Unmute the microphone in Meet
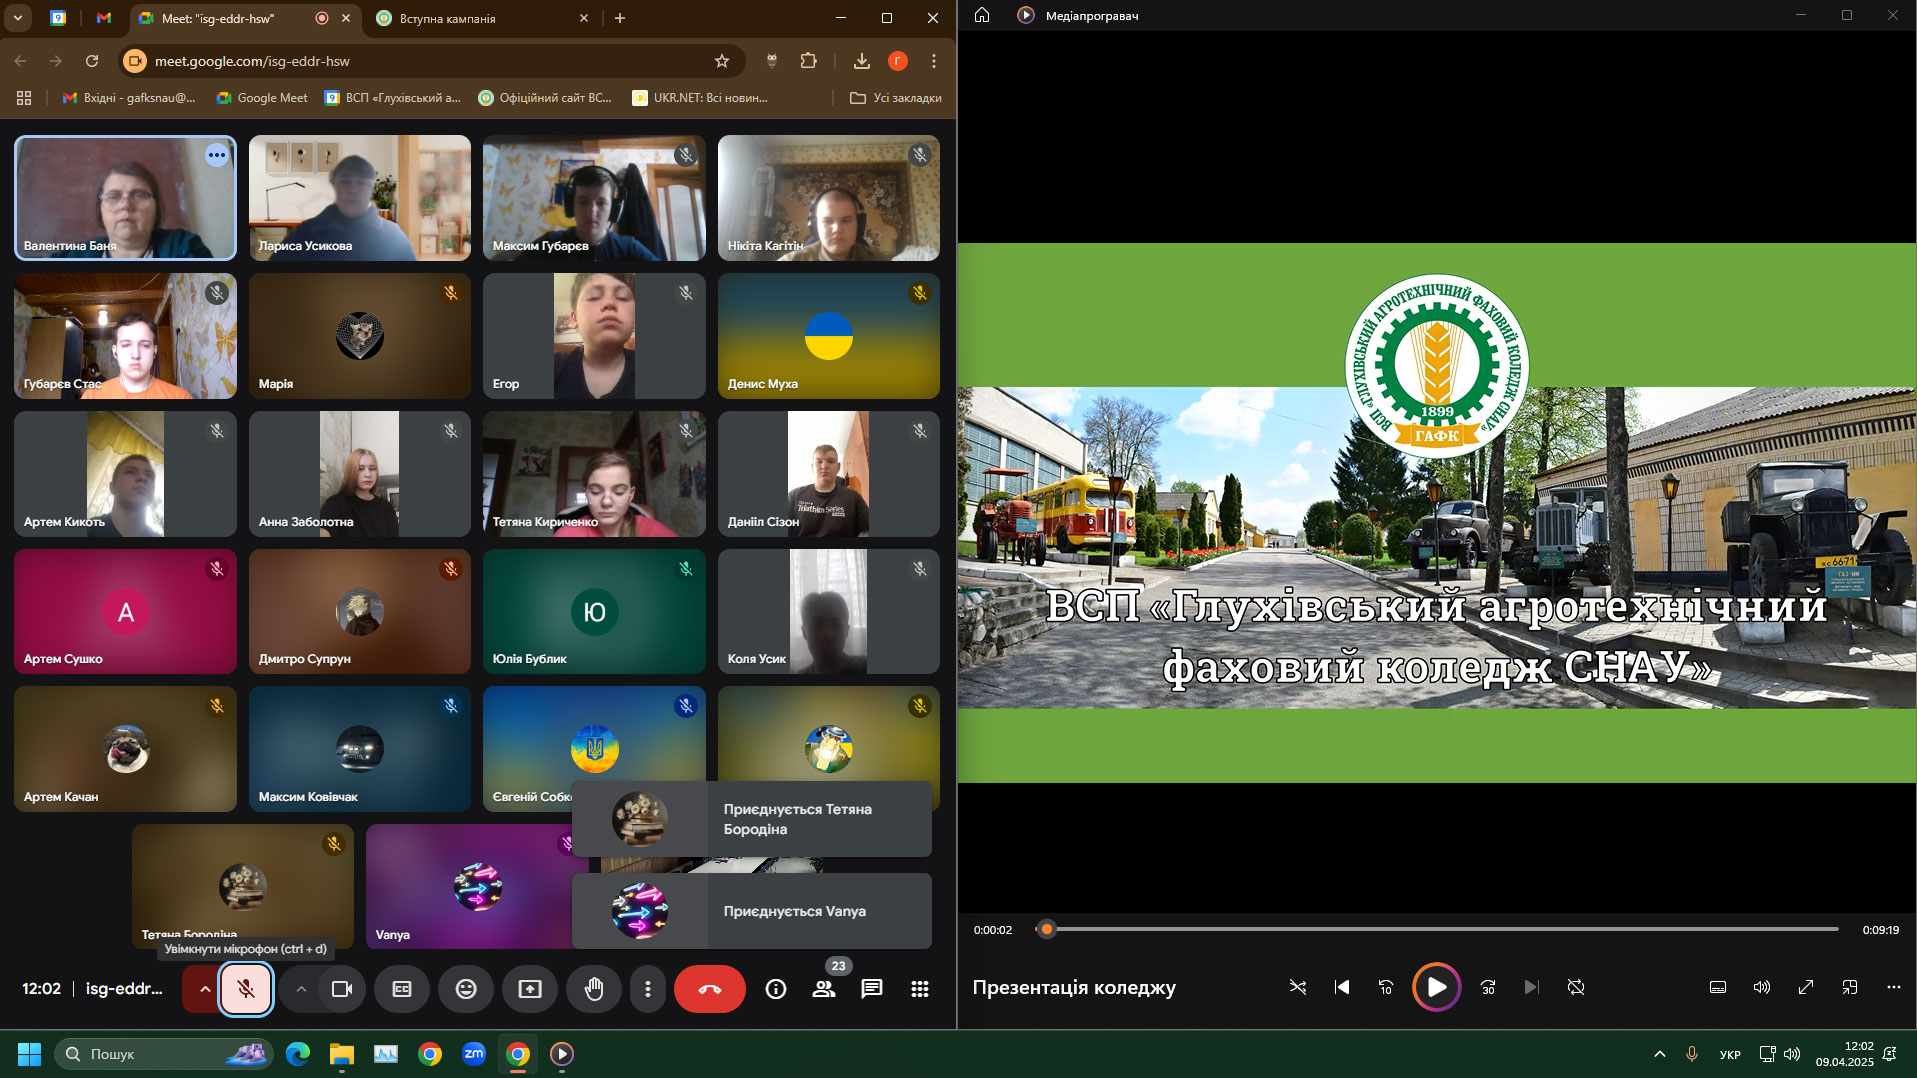 [246, 989]
